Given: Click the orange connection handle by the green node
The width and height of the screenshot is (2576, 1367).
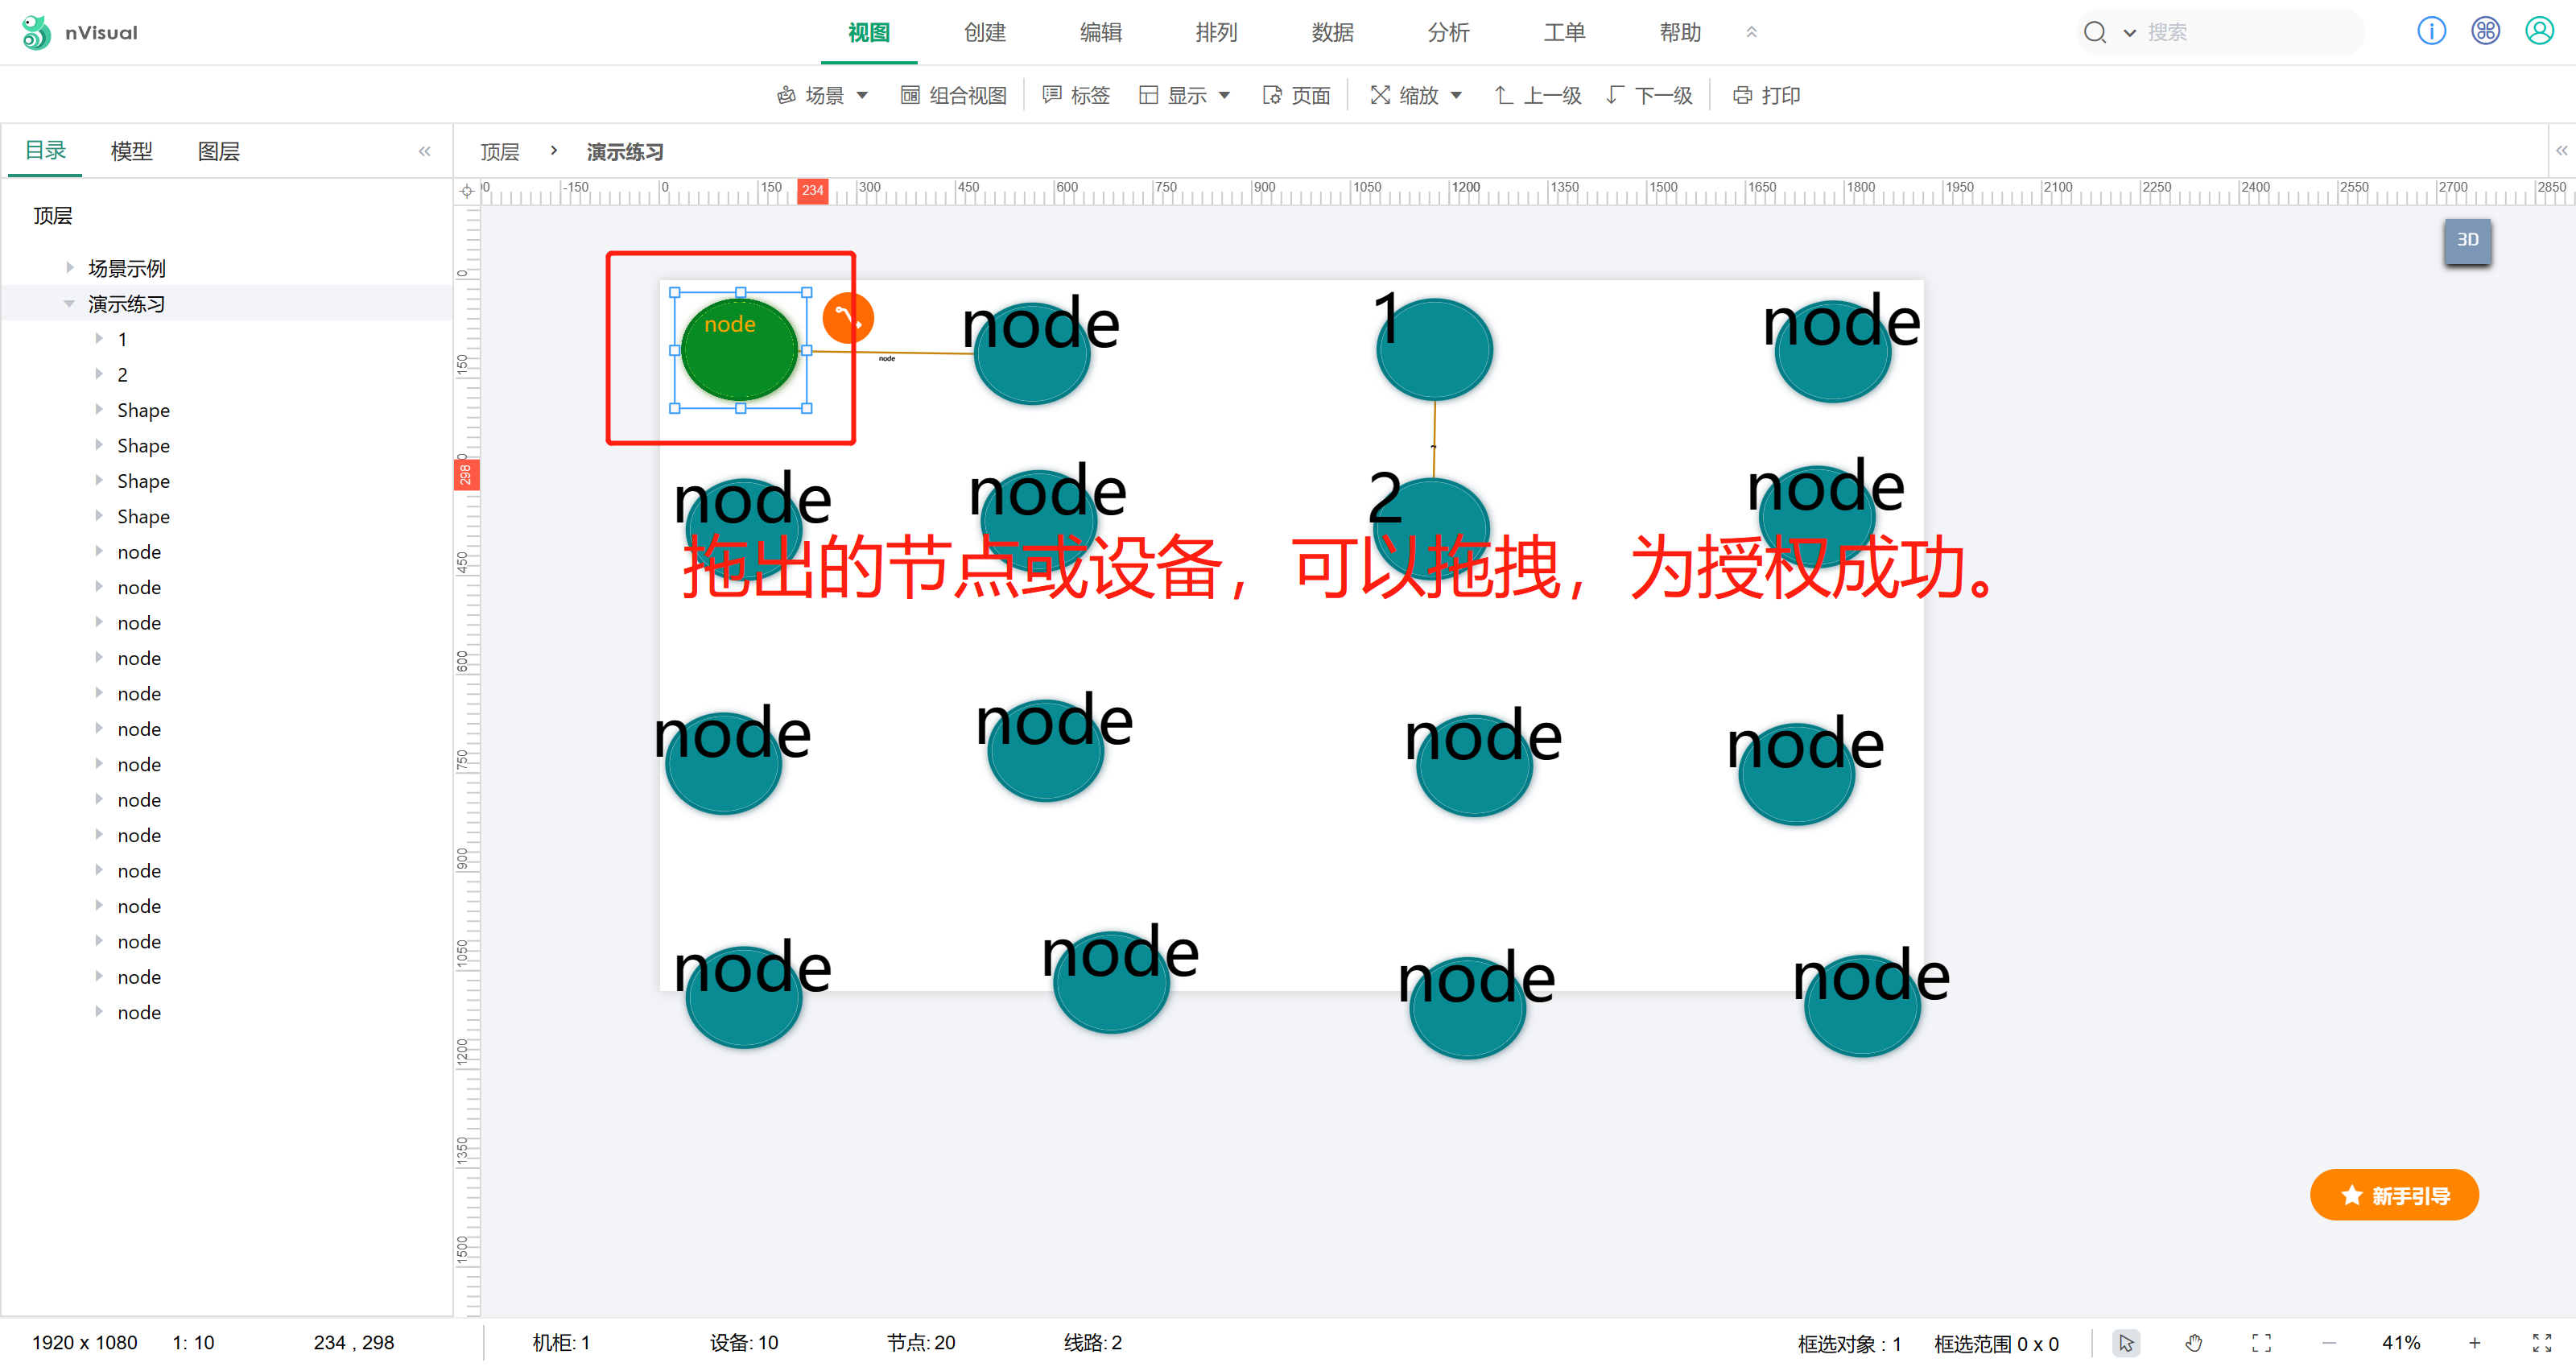Looking at the screenshot, I should tap(848, 318).
